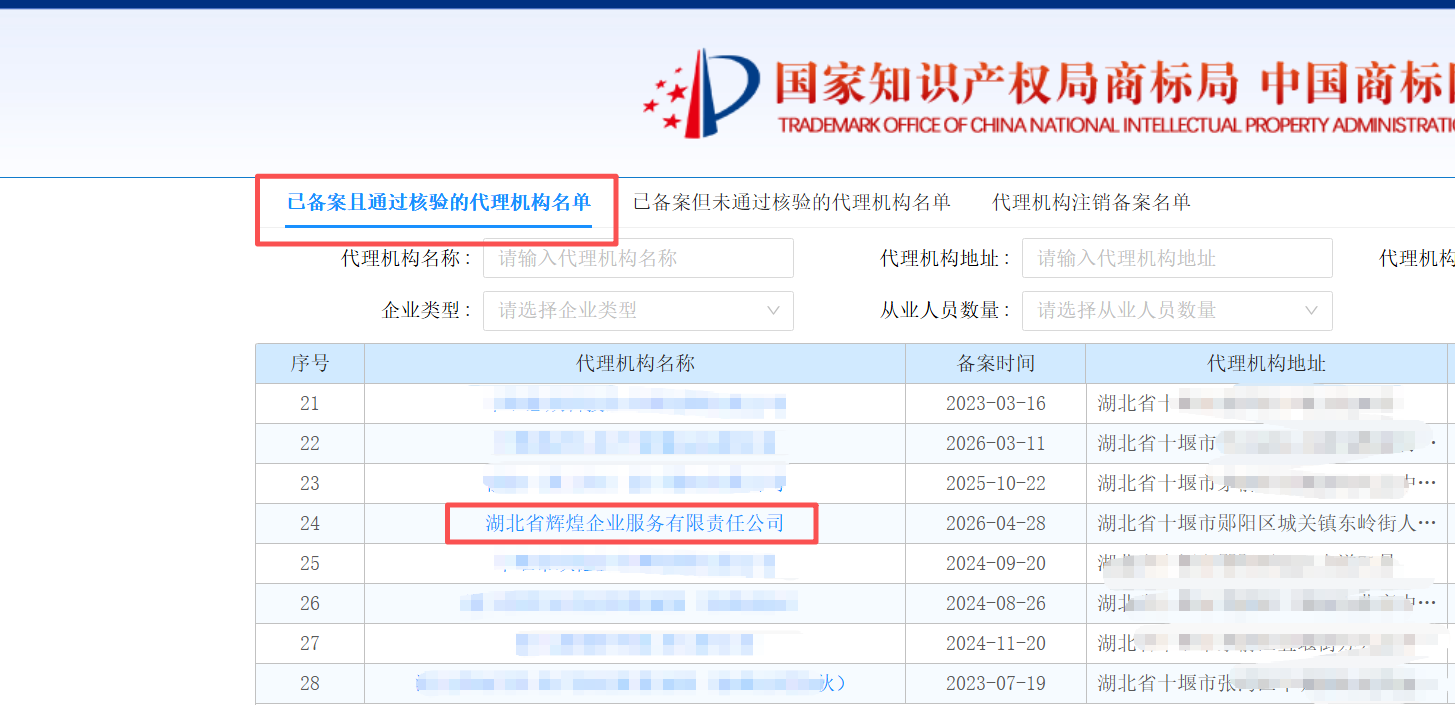Open the blurred agency link in row 22
1455x705 pixels.
[x=635, y=443]
